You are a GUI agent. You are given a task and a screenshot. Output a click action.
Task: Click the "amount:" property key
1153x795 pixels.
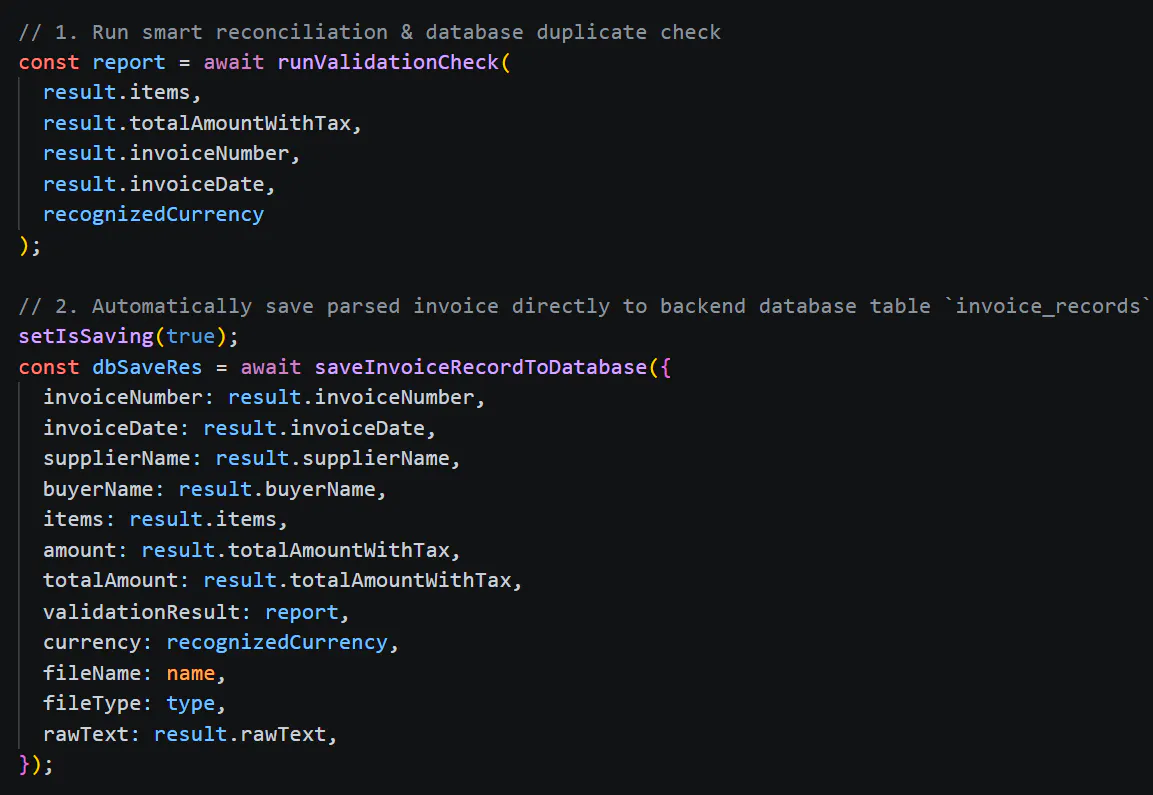85,550
